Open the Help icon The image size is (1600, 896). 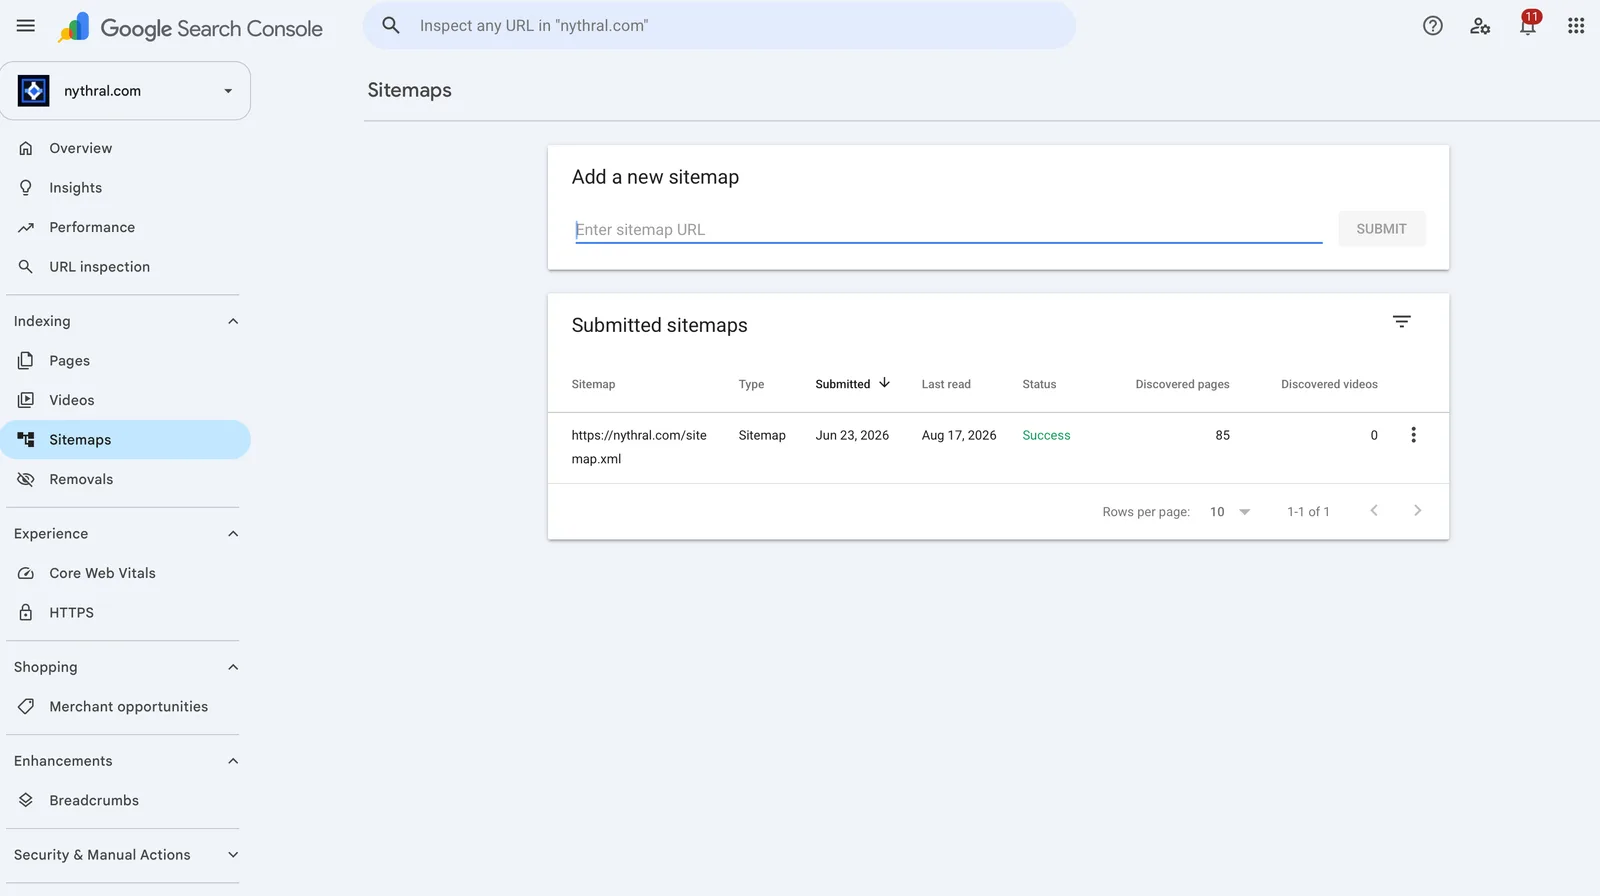pos(1433,26)
